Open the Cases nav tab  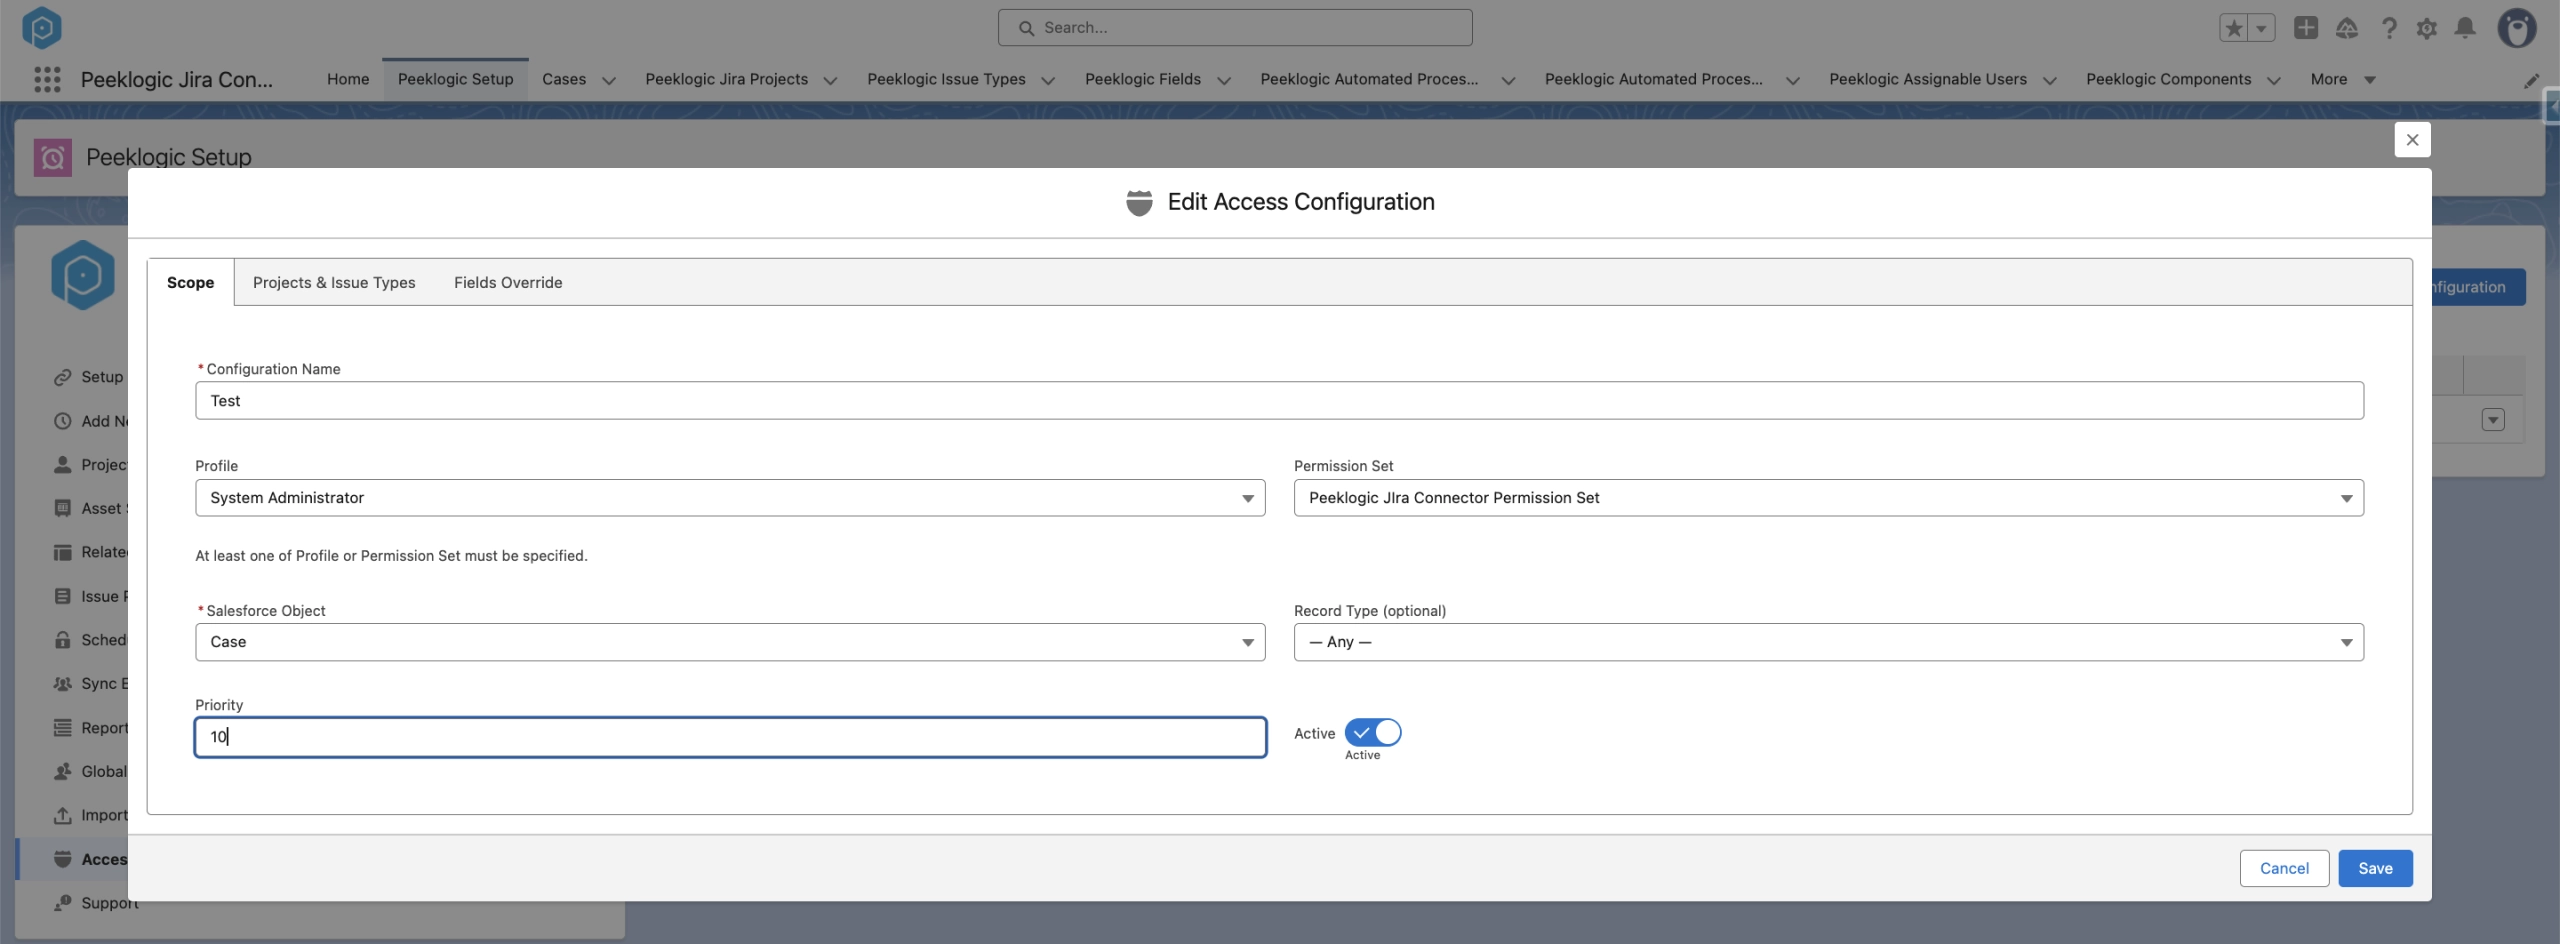pos(564,79)
